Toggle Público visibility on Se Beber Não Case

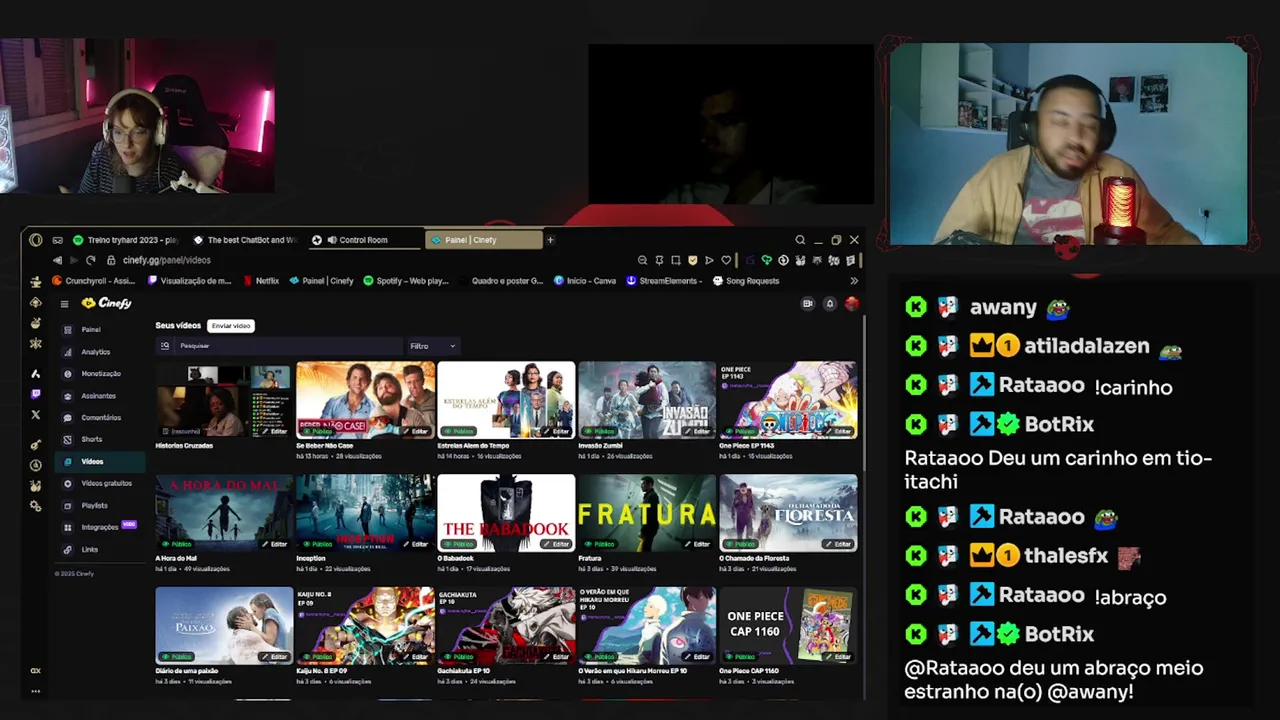pos(318,432)
